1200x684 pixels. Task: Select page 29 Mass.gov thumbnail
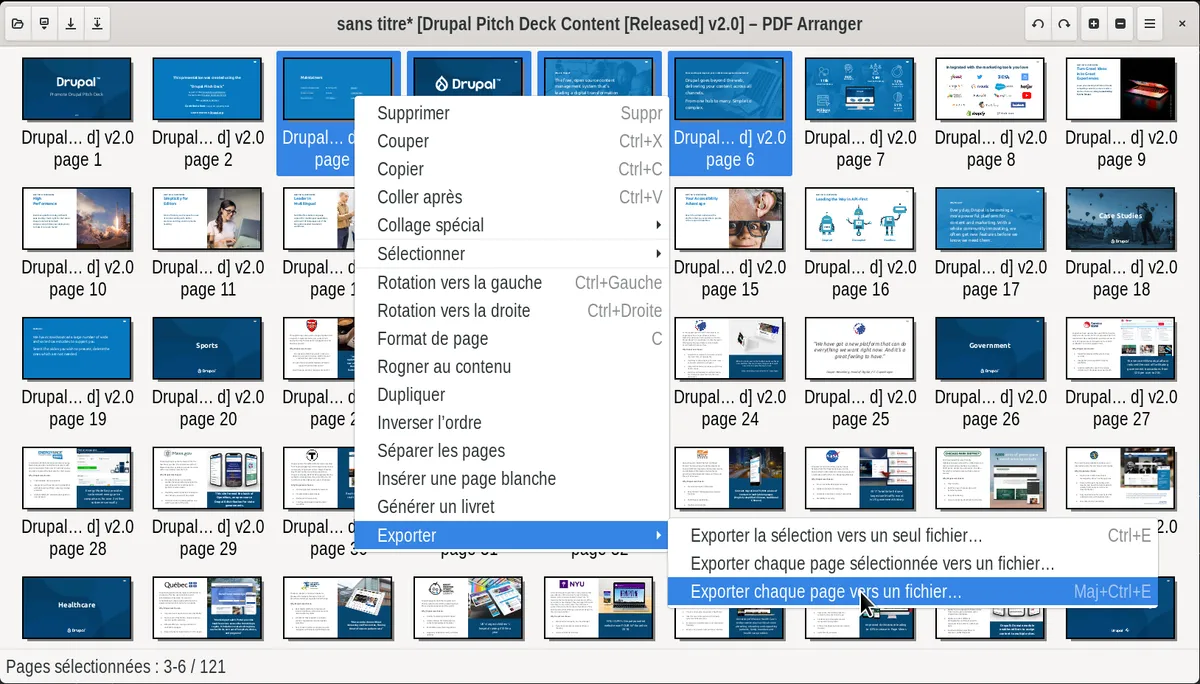[208, 478]
